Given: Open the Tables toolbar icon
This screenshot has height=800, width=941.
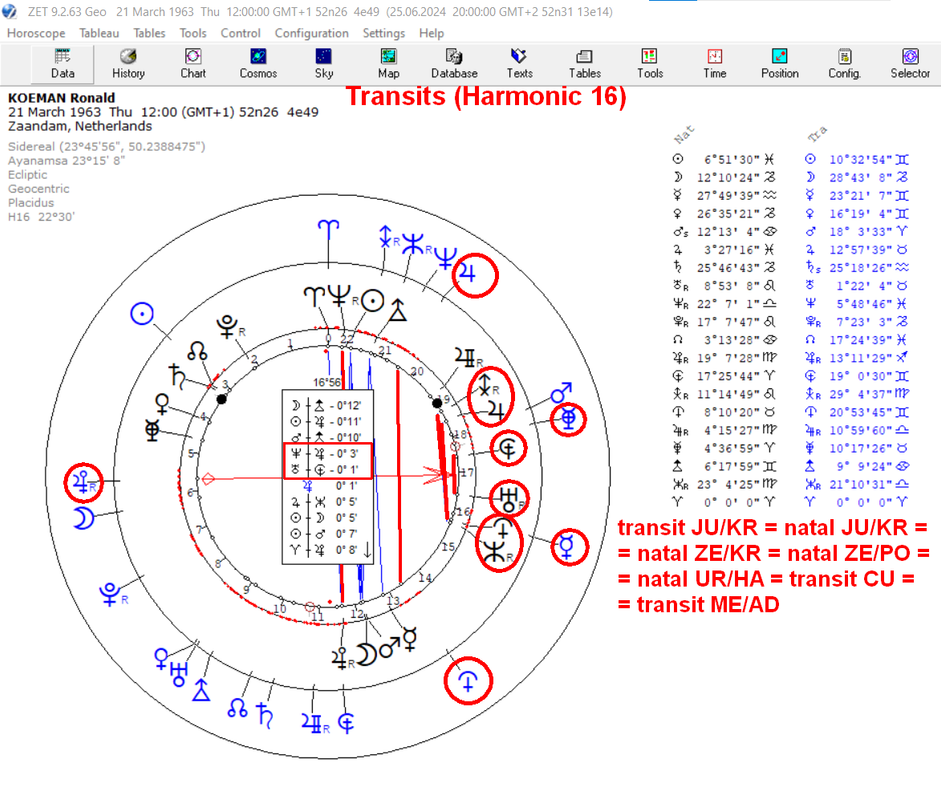Looking at the screenshot, I should (x=585, y=64).
